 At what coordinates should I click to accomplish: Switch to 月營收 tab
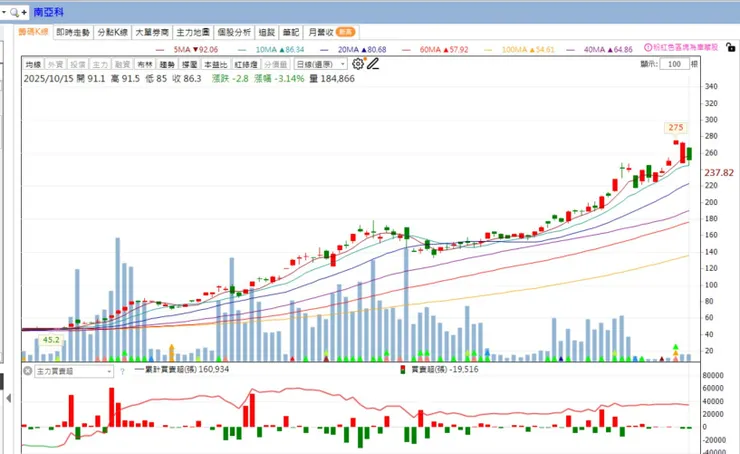(x=331, y=32)
